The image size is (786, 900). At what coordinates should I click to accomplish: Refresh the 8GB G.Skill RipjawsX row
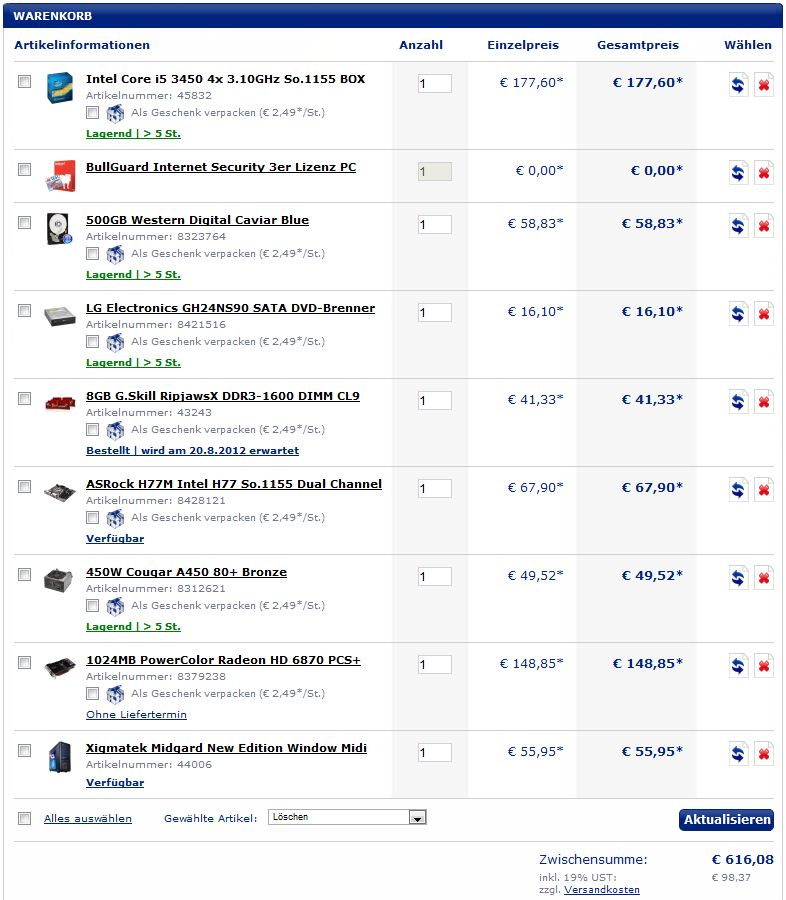pos(738,402)
